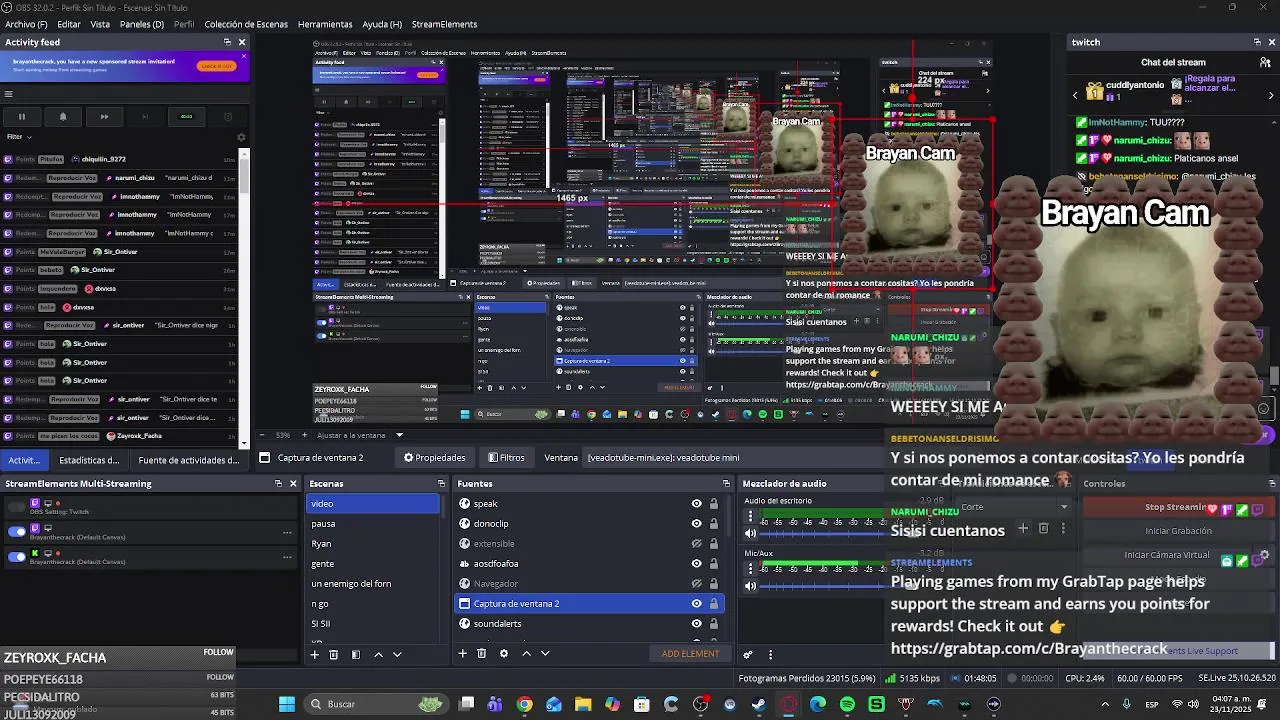Image resolution: width=1280 pixels, height=720 pixels.
Task: Select the pausa scene
Action: 373,524
